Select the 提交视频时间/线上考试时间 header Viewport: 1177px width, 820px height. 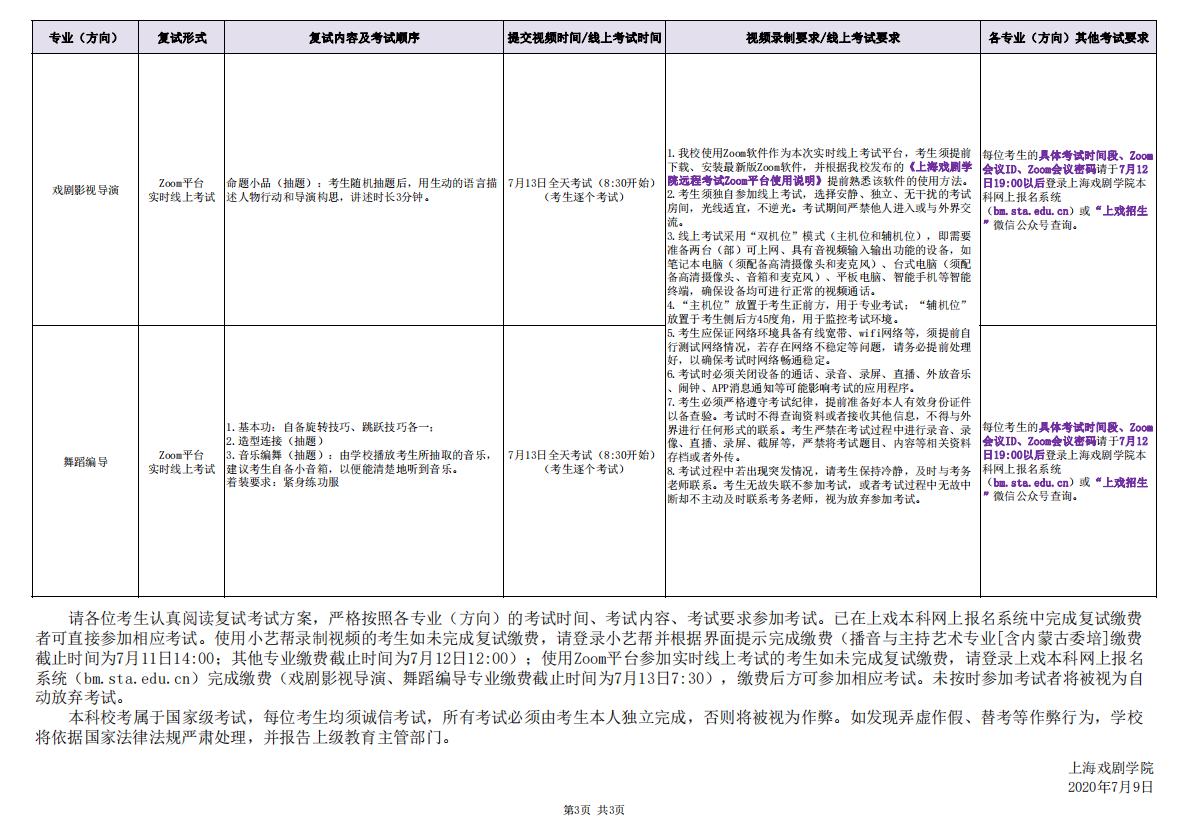[x=584, y=38]
